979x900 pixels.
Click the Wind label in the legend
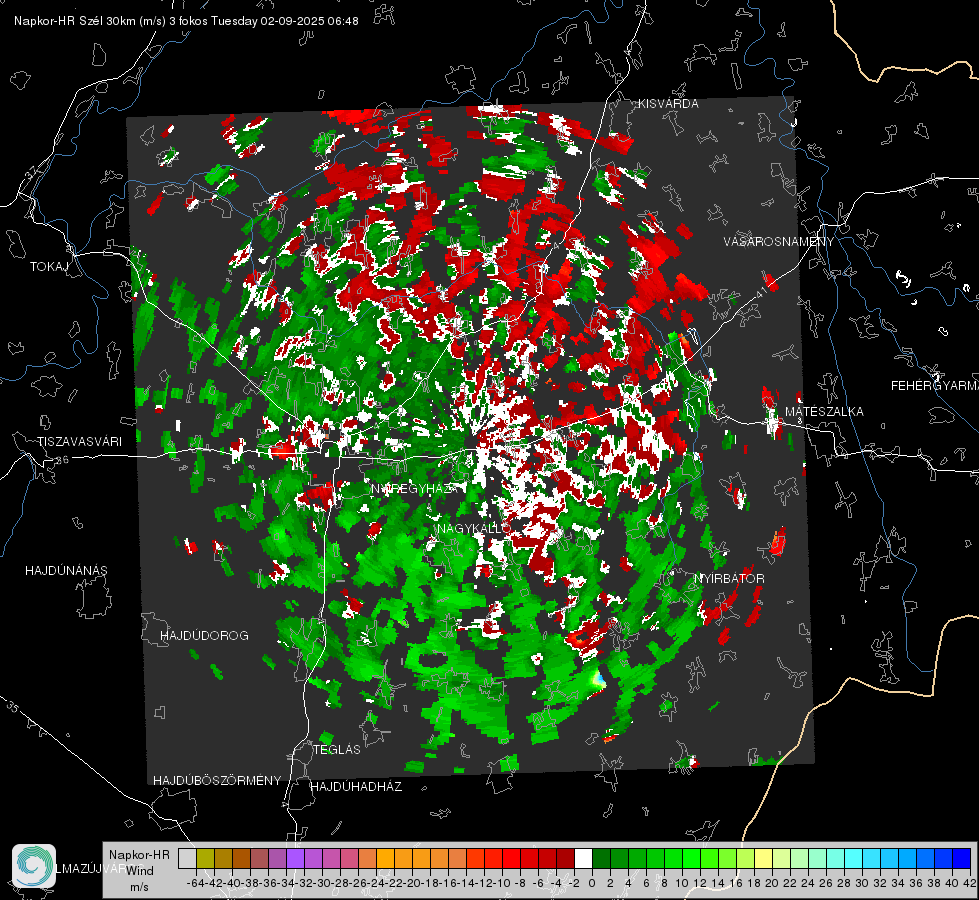[x=140, y=871]
